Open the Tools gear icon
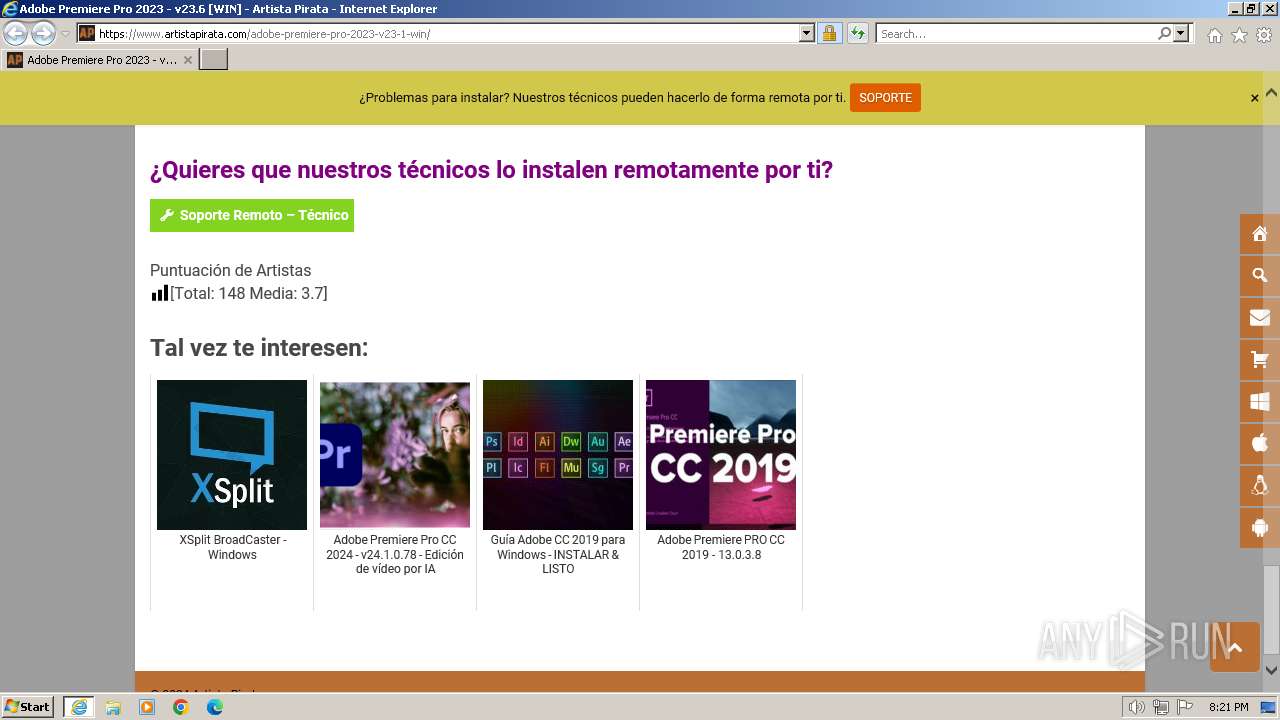 click(1264, 35)
